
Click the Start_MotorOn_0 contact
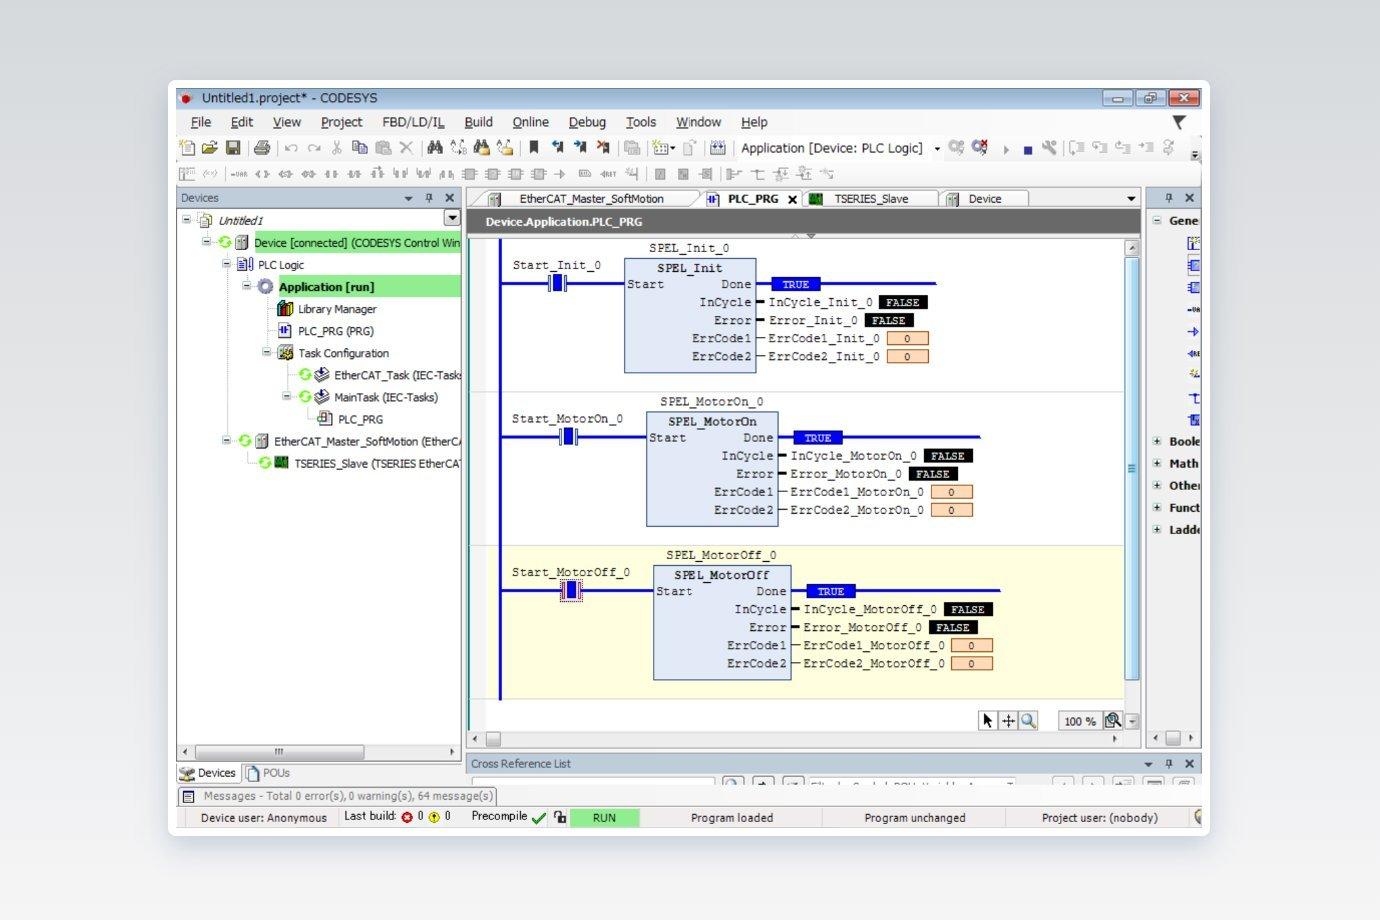click(568, 437)
